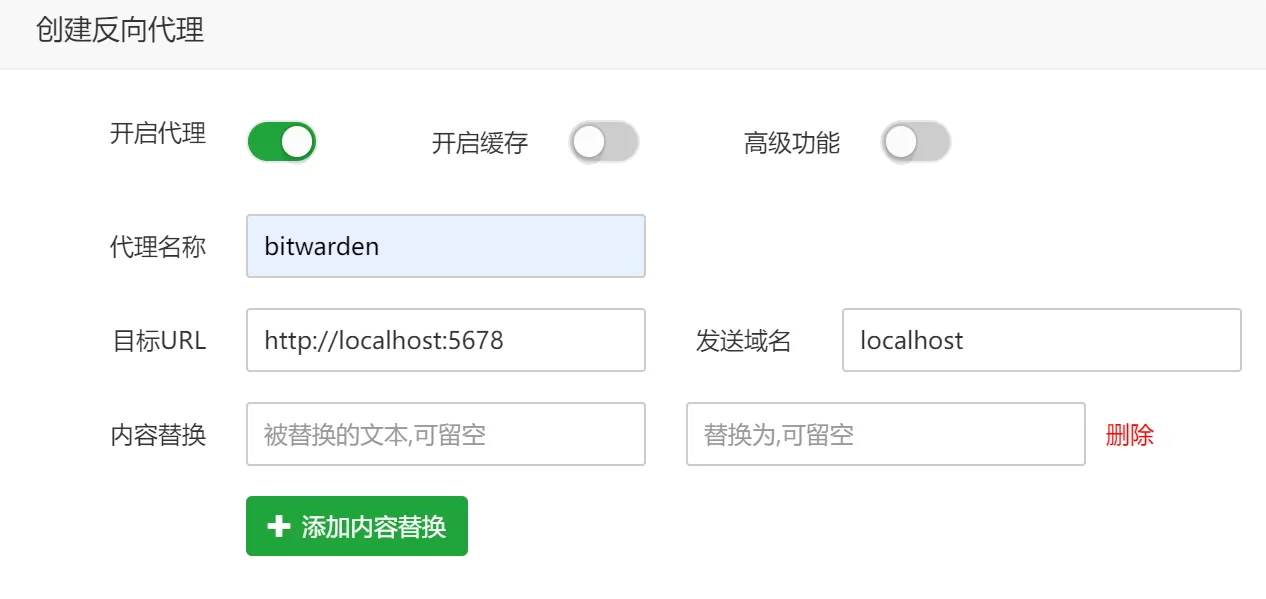This screenshot has width=1266, height=599.
Task: Click the 目标URL input with http://localhost:5678
Action: click(x=445, y=340)
